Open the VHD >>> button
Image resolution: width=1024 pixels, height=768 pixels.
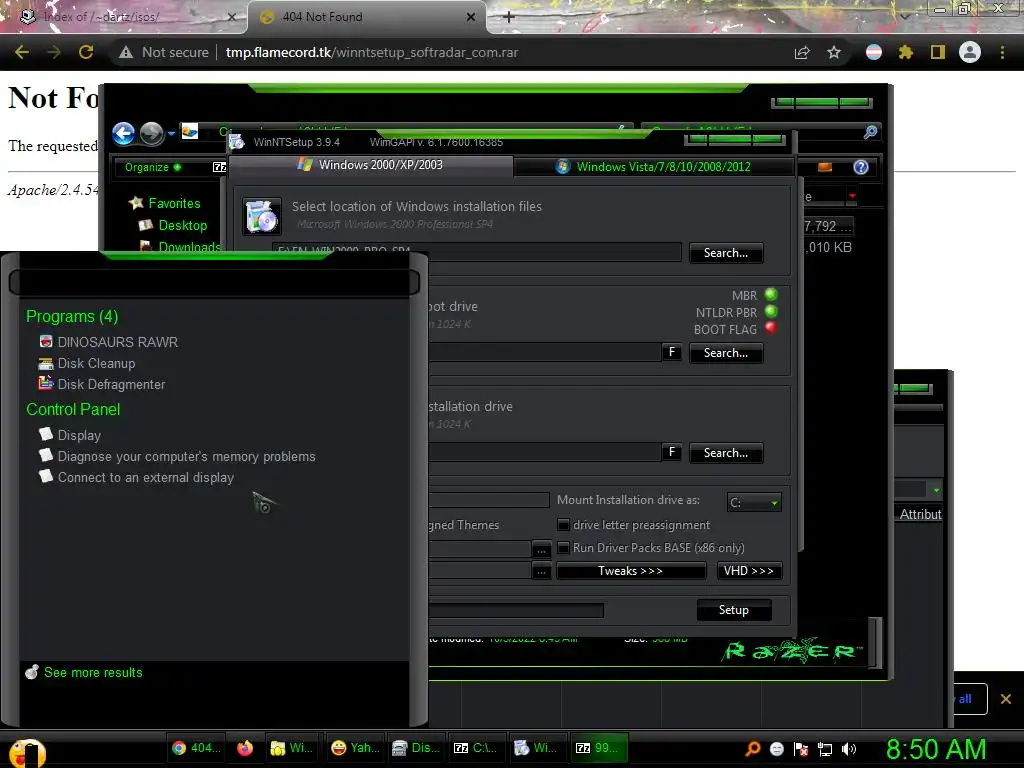(x=748, y=571)
